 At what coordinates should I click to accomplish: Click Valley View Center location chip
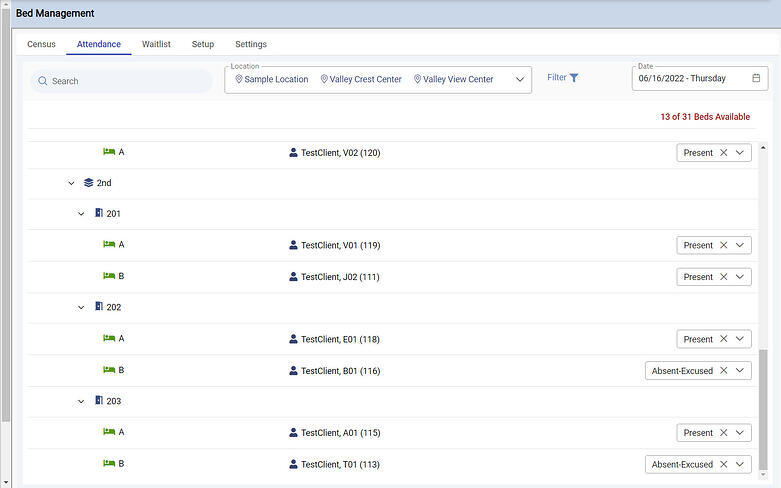click(453, 79)
